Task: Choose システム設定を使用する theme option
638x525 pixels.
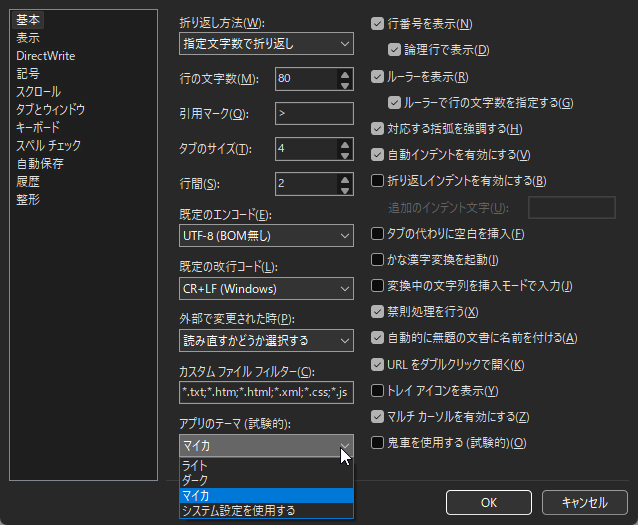Action: click(266, 510)
